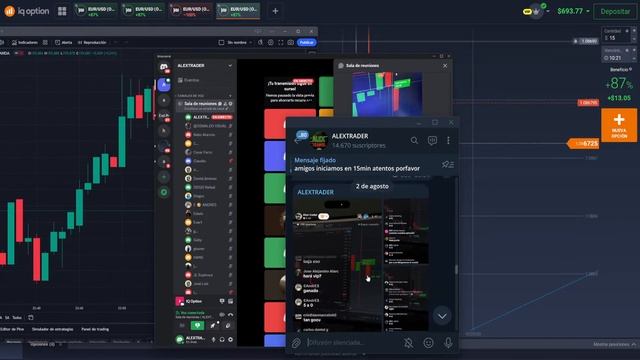Click the Discord add server plus icon
640x360 pixels.
coord(164,177)
